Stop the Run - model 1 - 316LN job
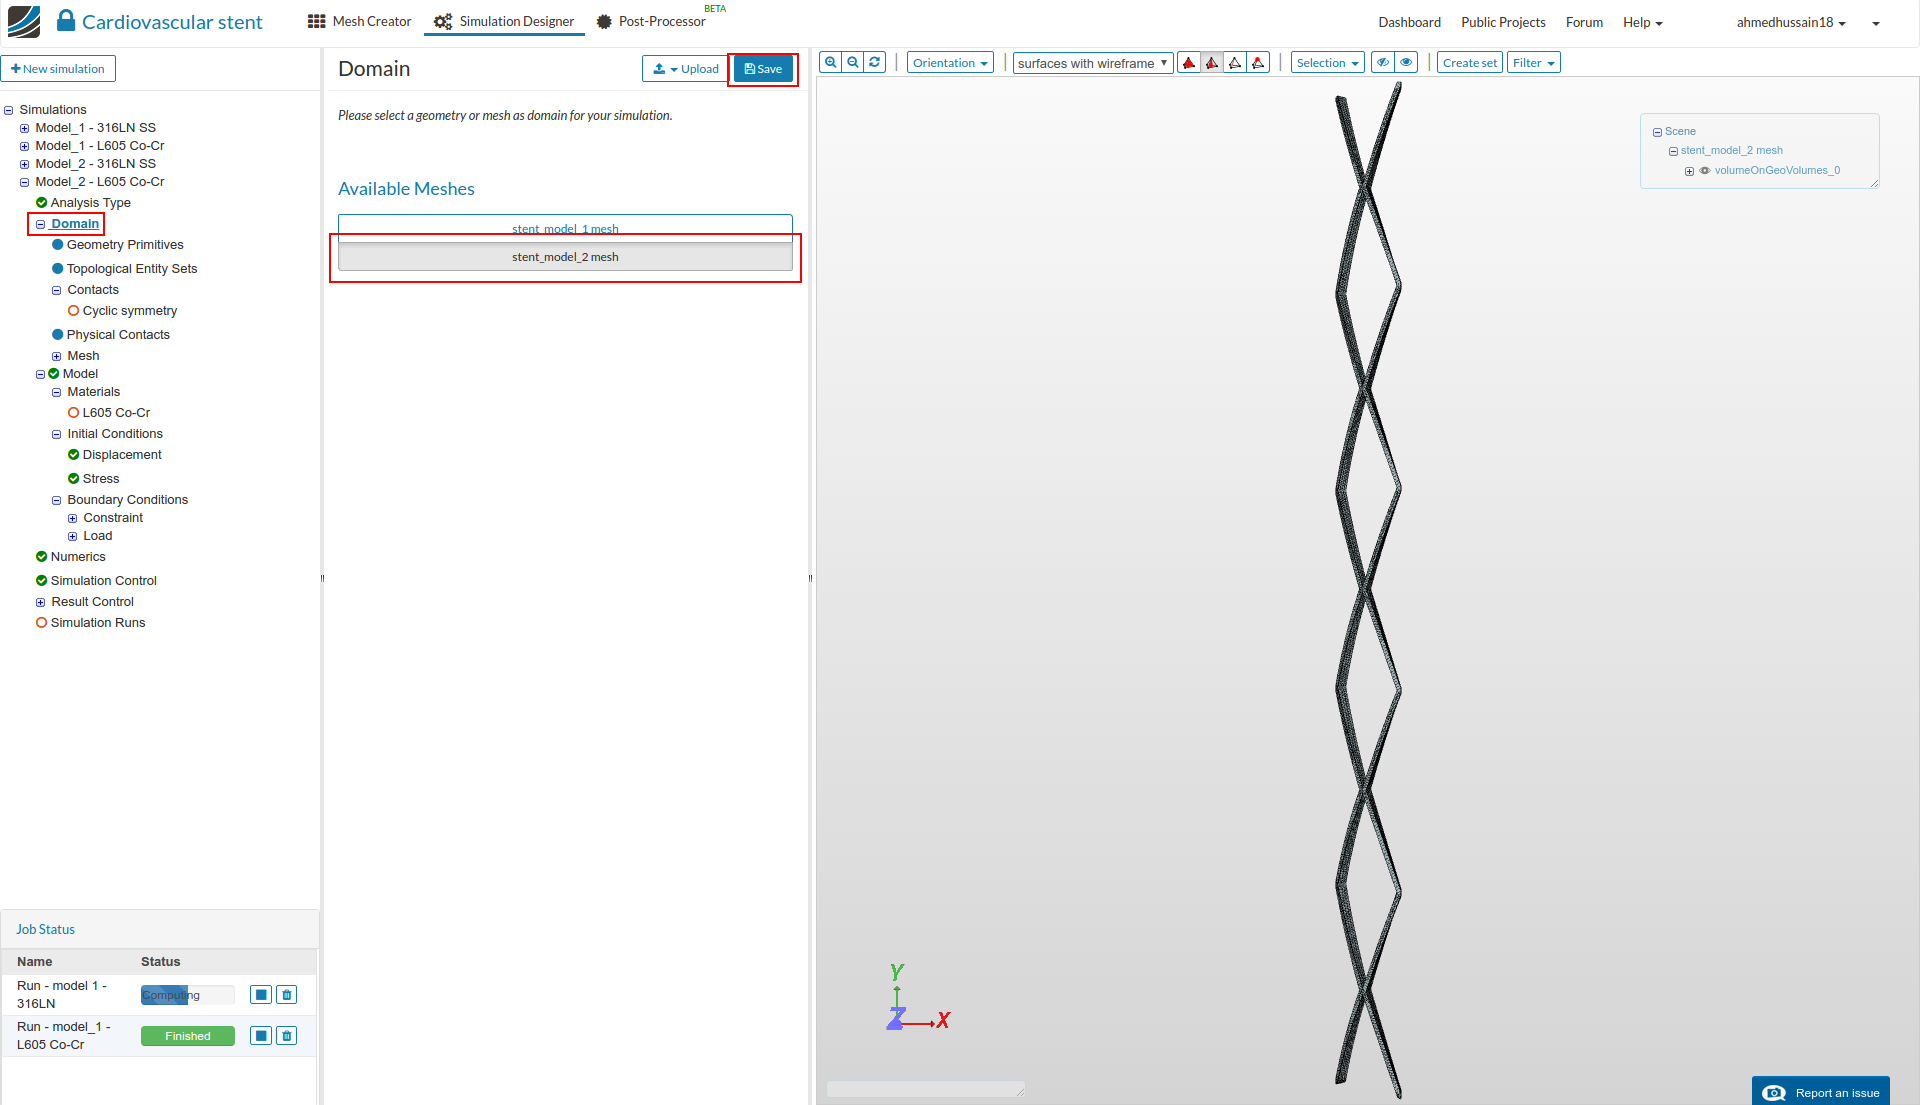 [261, 995]
